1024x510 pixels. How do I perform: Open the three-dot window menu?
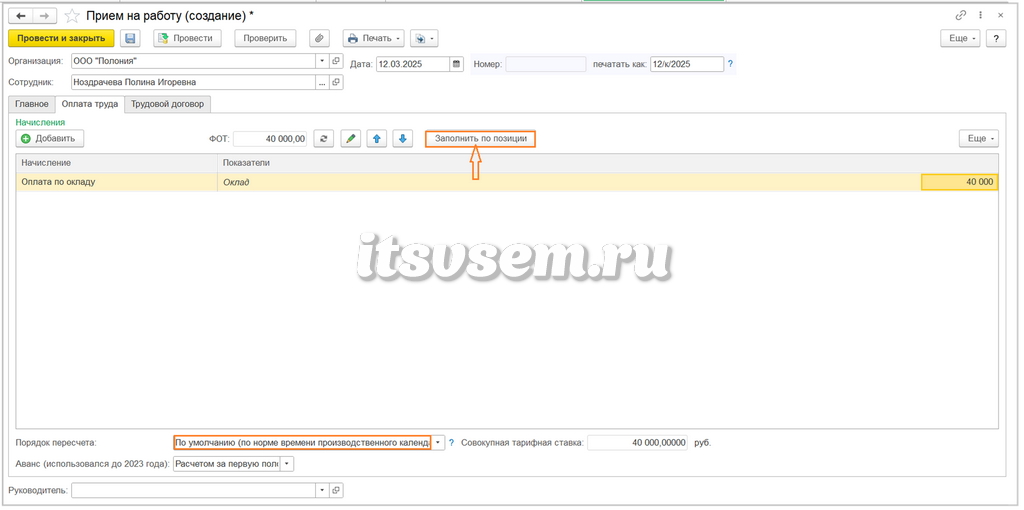point(980,15)
